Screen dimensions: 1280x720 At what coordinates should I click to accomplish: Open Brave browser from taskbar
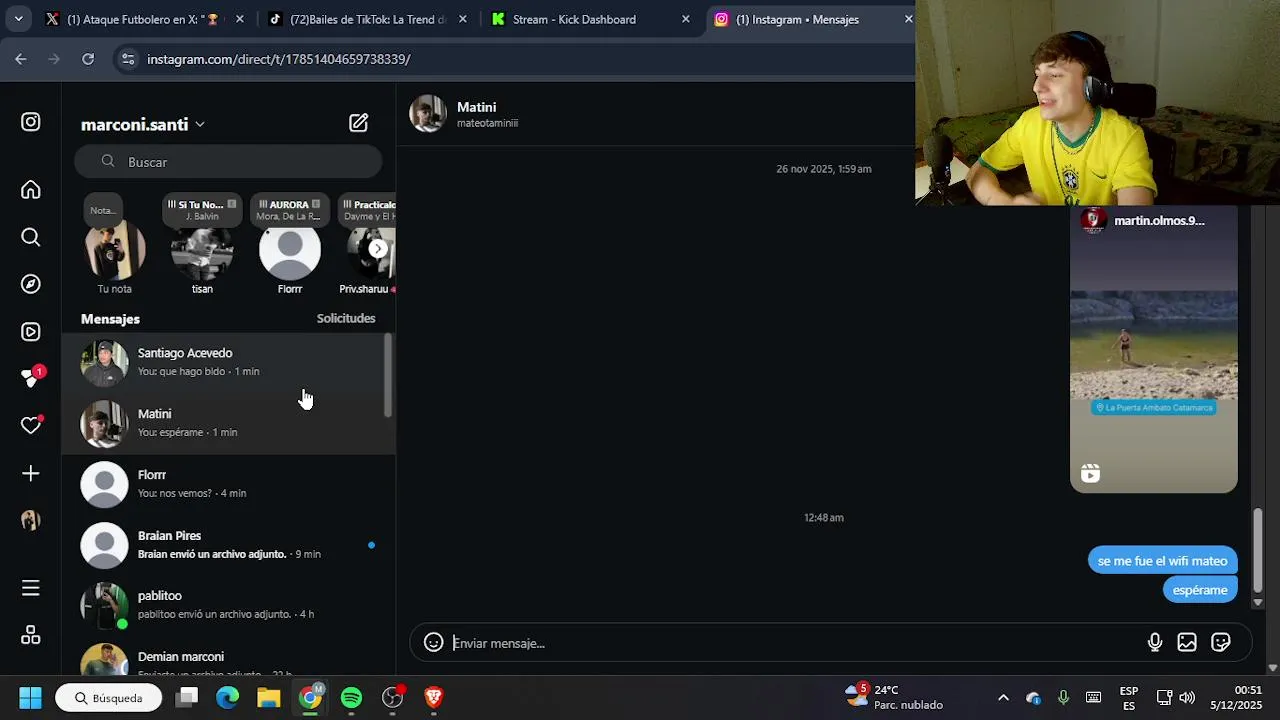tap(433, 697)
